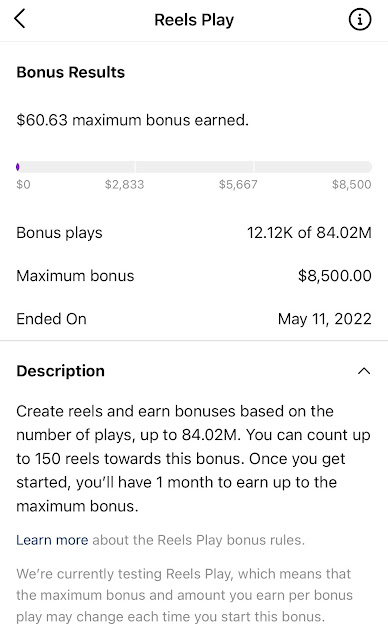Click the purple progress indicator on bonus bar
Image resolution: width=388 pixels, height=640 pixels.
coord(18,167)
